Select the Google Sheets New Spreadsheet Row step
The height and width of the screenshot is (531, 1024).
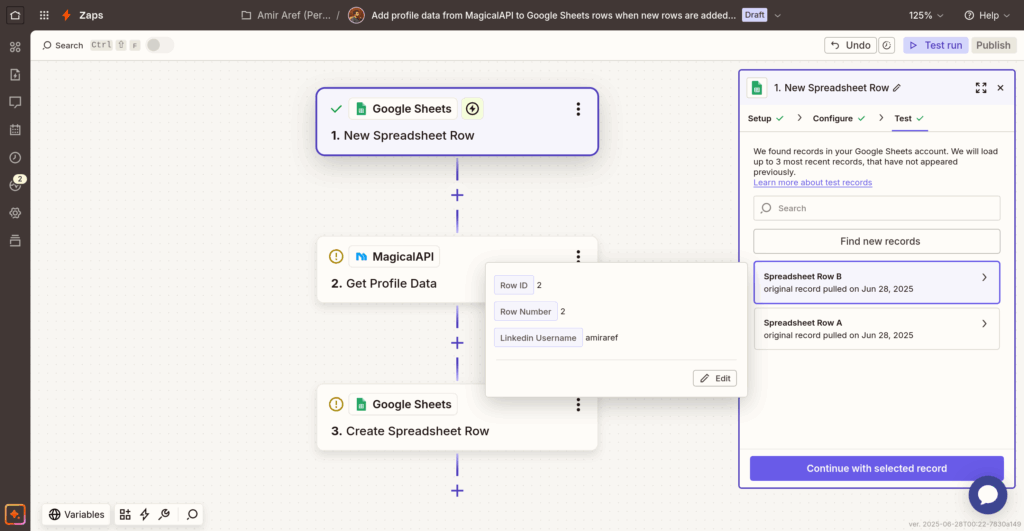coord(457,121)
